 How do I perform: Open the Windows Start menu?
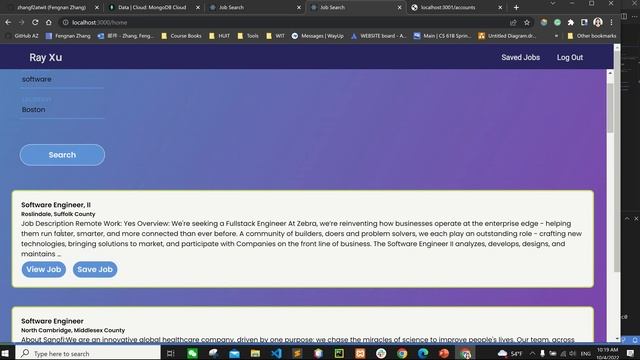coord(6,353)
